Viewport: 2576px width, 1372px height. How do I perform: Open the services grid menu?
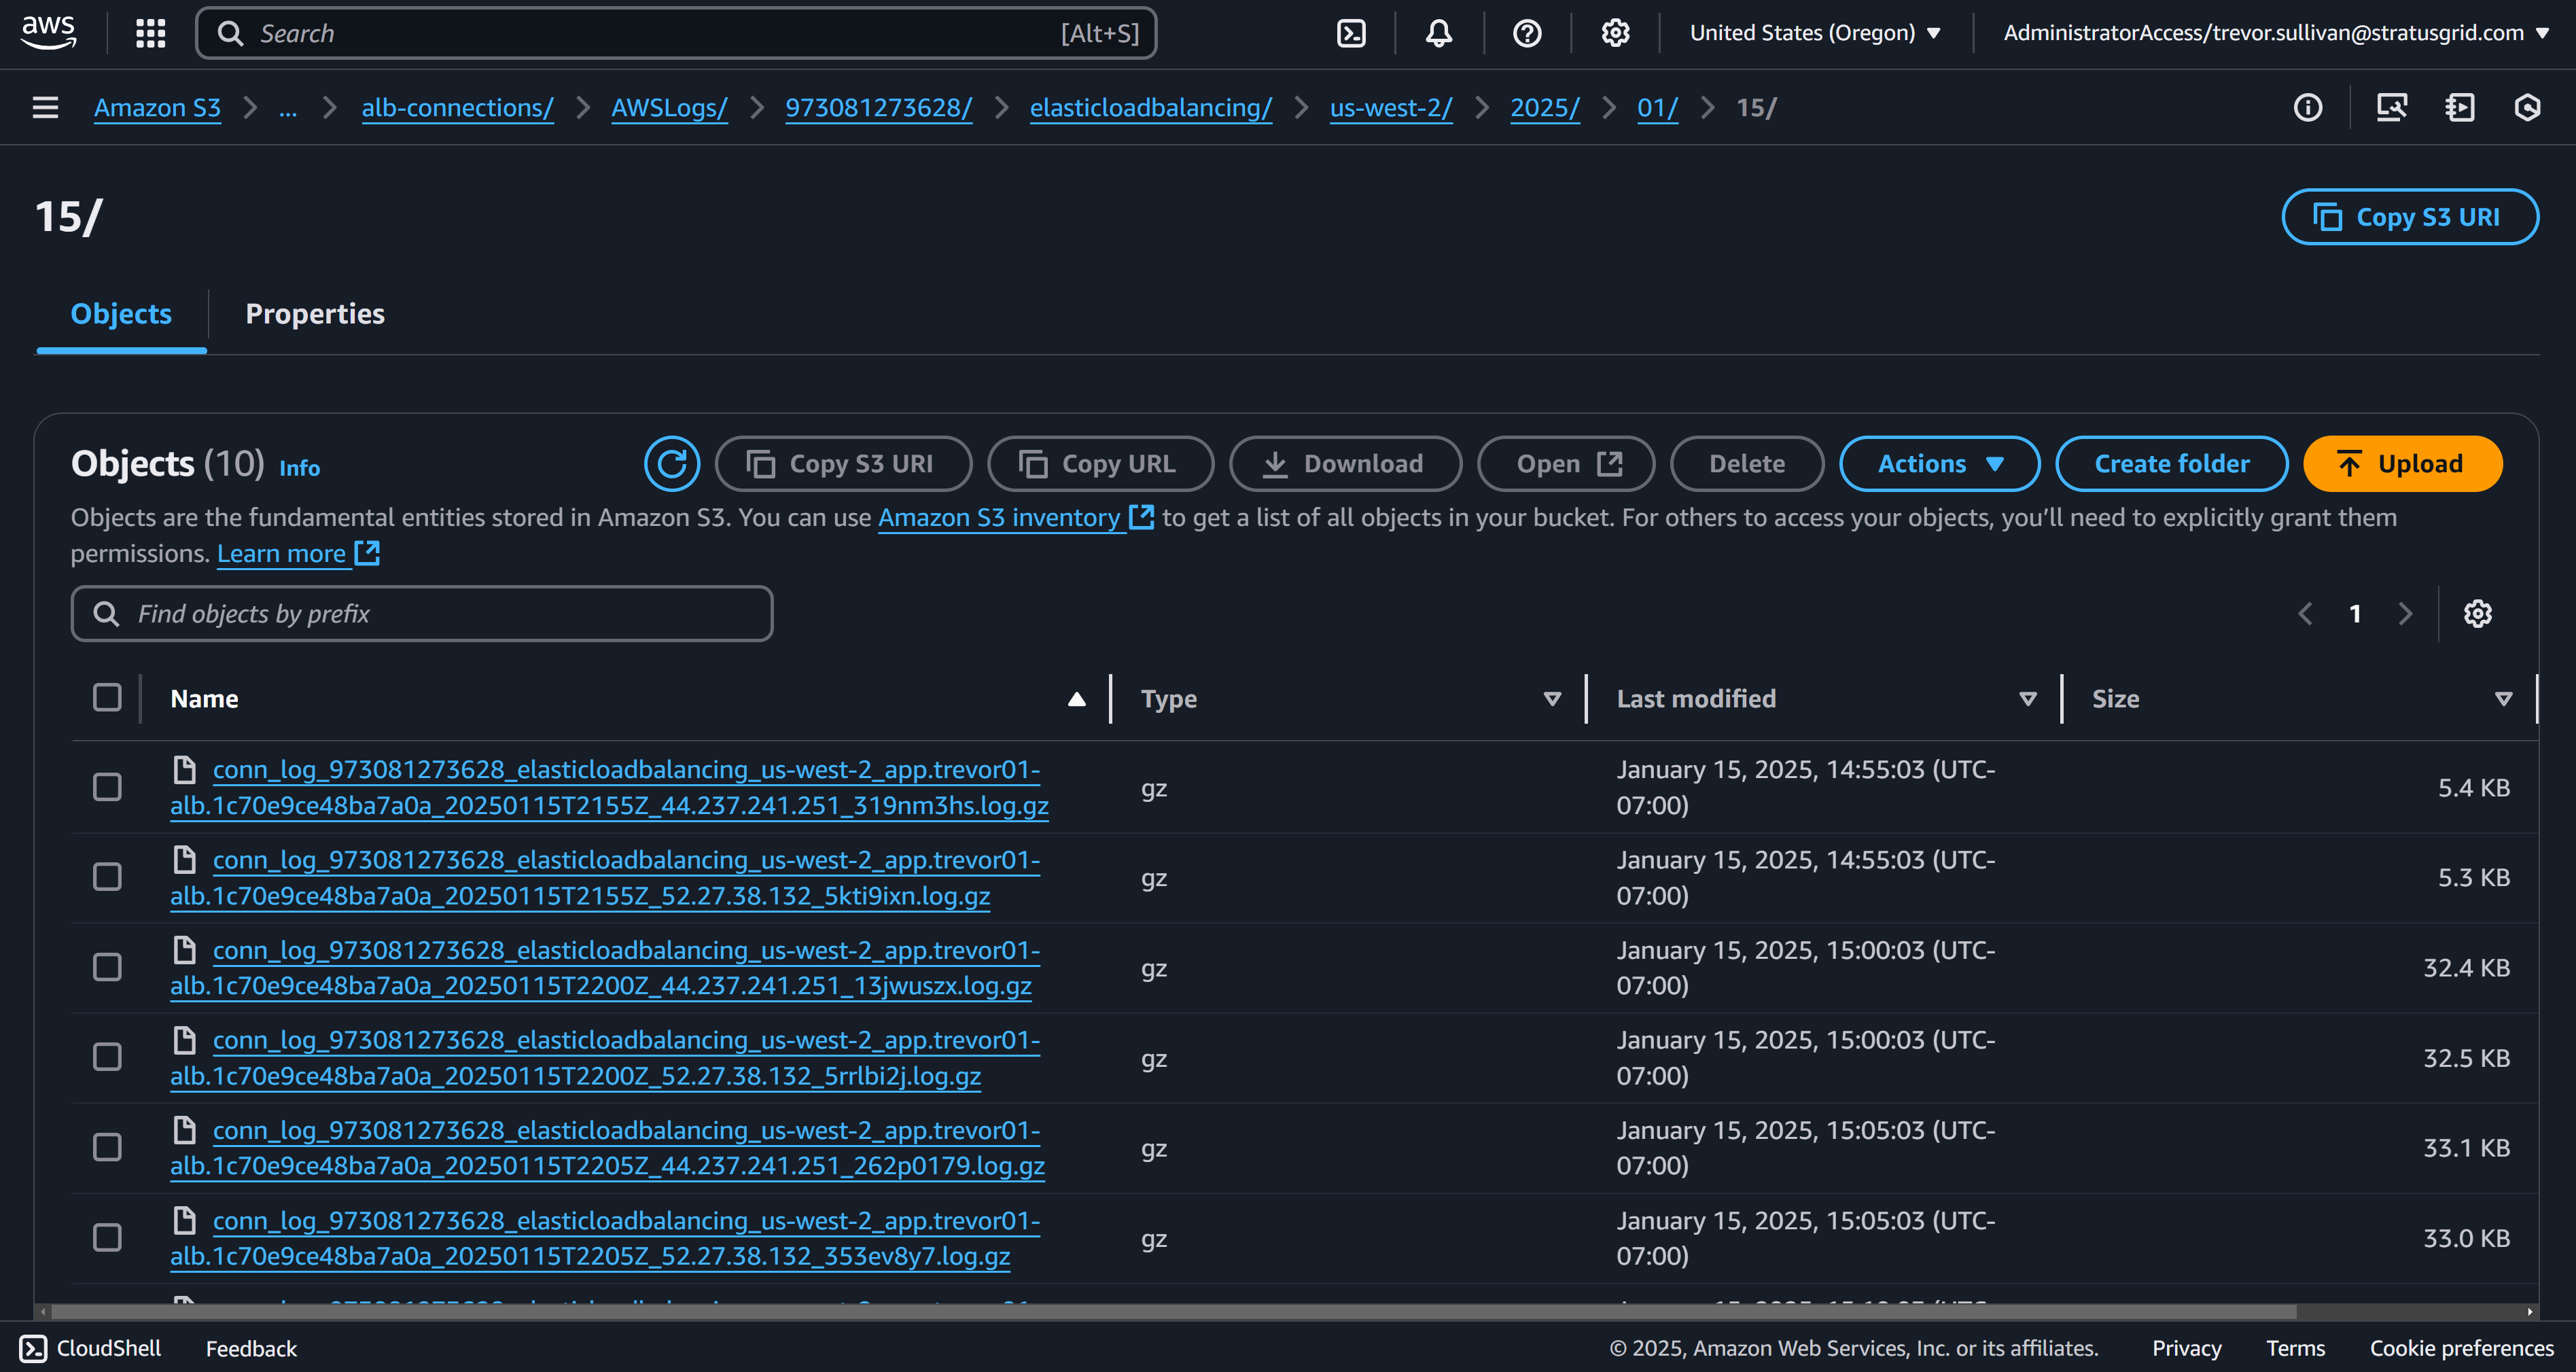point(151,33)
